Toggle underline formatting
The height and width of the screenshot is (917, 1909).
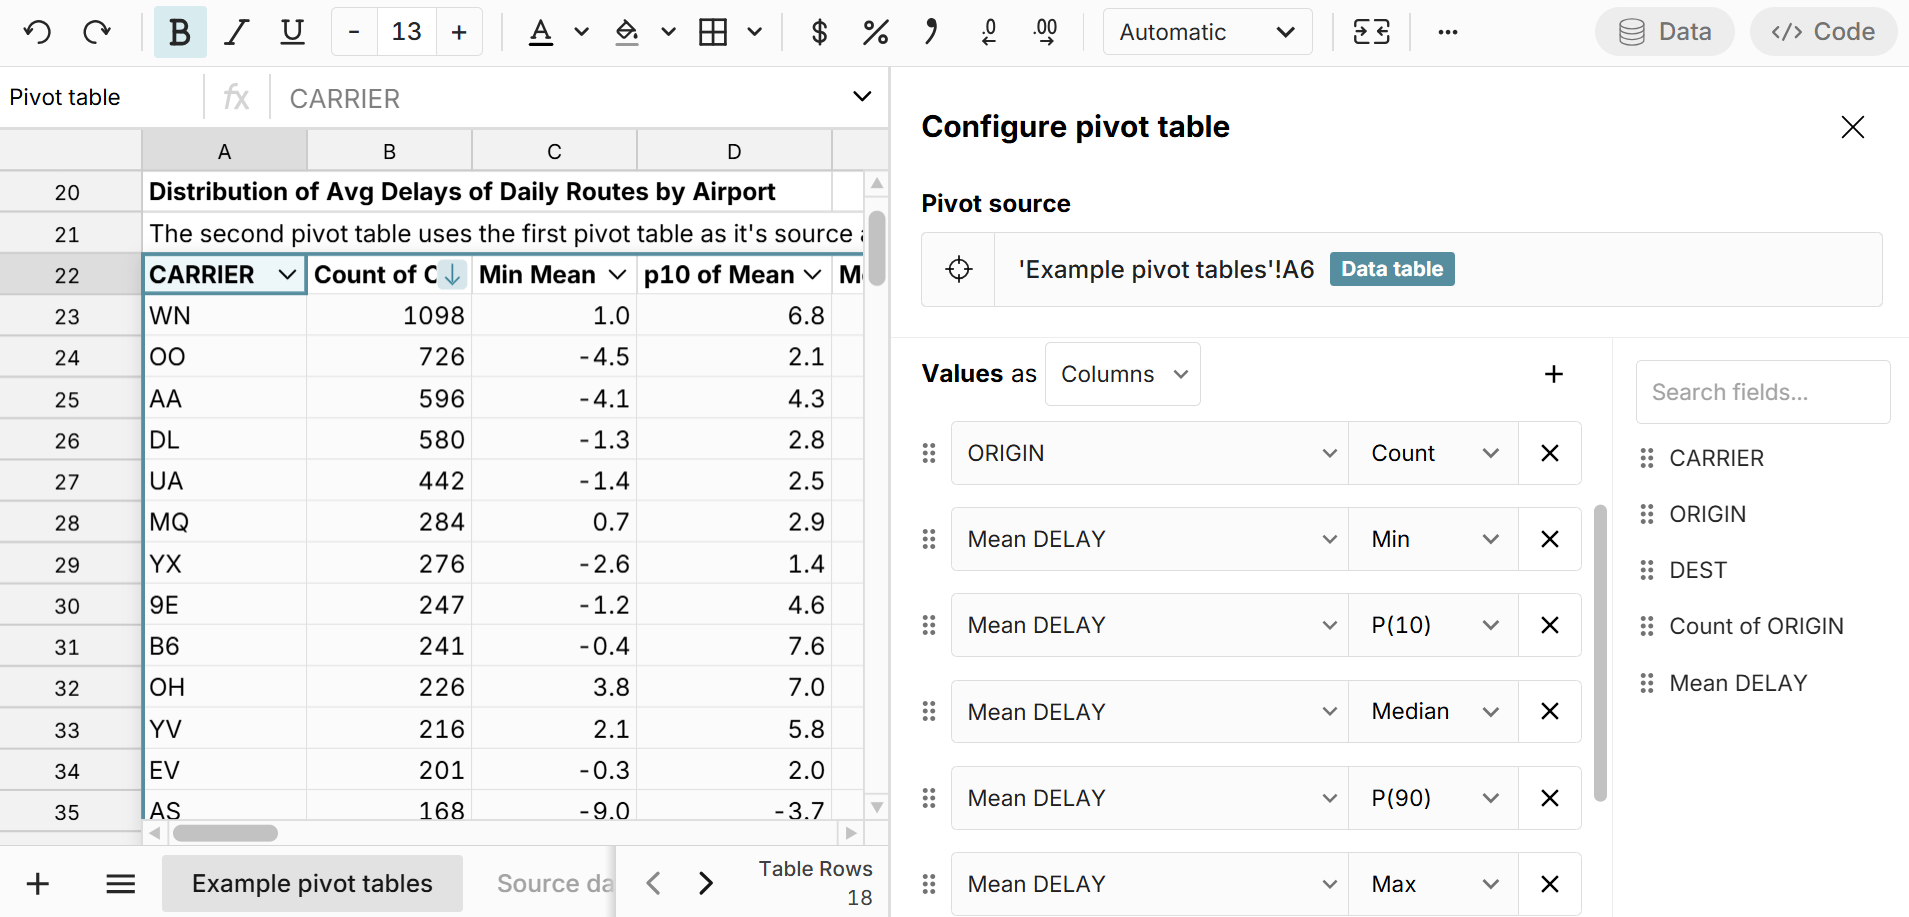coord(292,32)
